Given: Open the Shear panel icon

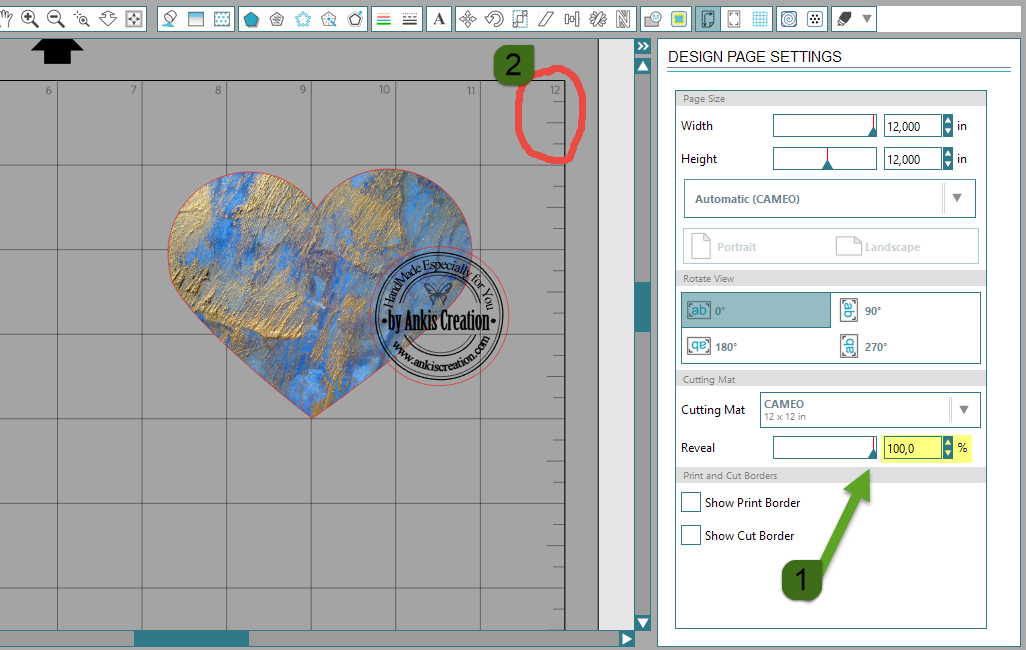Looking at the screenshot, I should pyautogui.click(x=546, y=19).
